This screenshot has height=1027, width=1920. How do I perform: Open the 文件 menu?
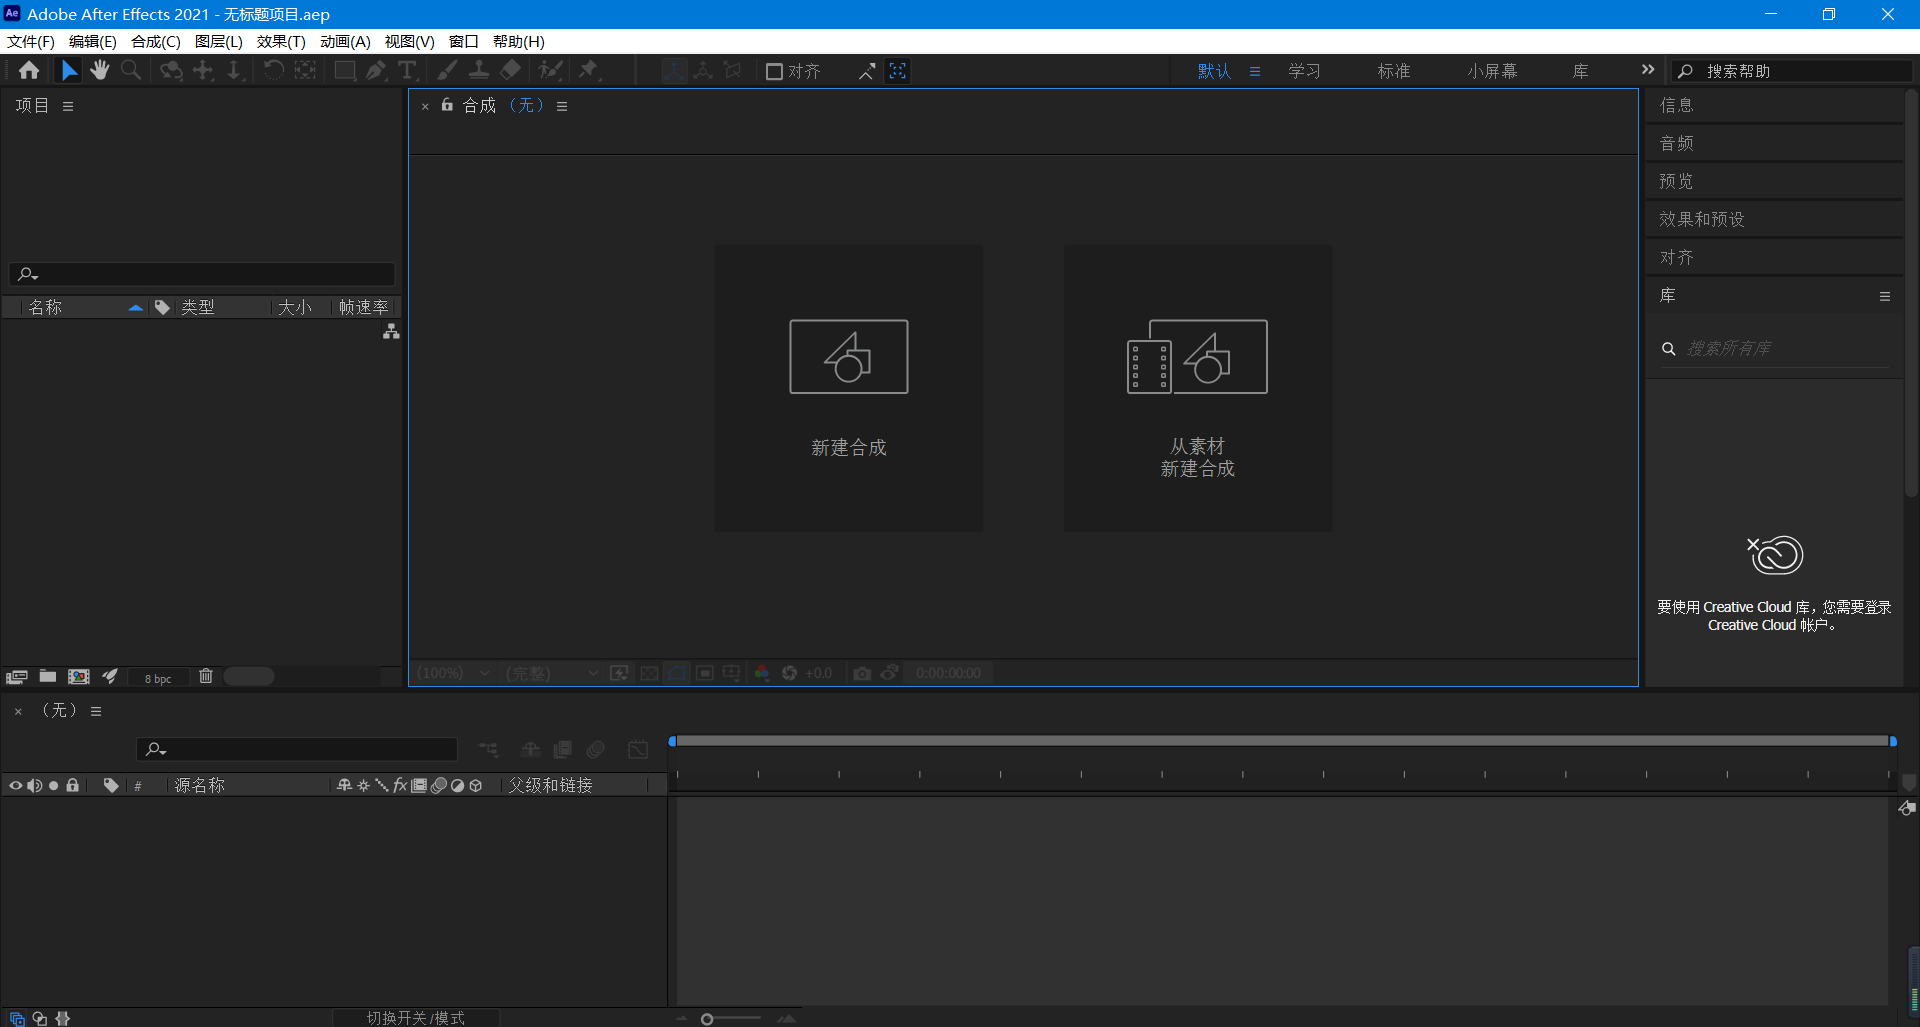pyautogui.click(x=29, y=41)
